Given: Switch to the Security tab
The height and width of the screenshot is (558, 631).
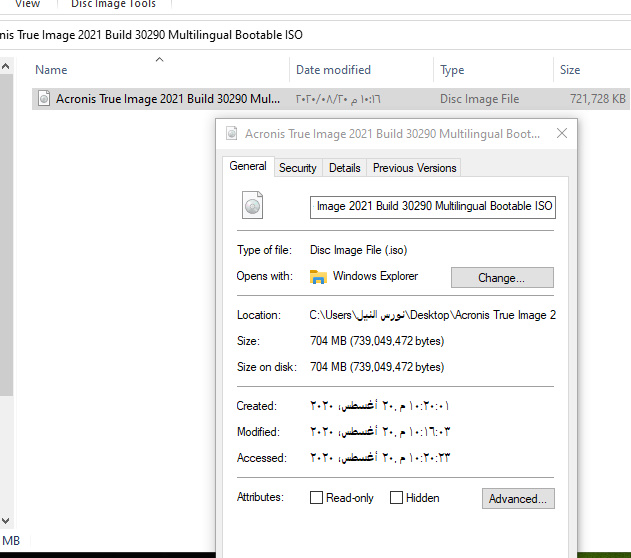Looking at the screenshot, I should pyautogui.click(x=298, y=168).
